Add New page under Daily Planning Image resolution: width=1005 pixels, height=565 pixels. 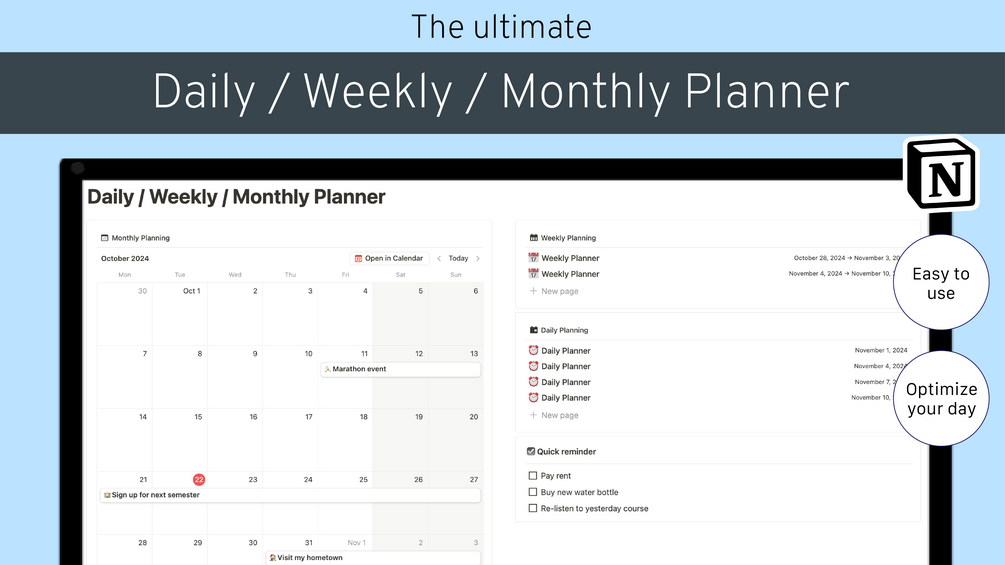tap(559, 415)
